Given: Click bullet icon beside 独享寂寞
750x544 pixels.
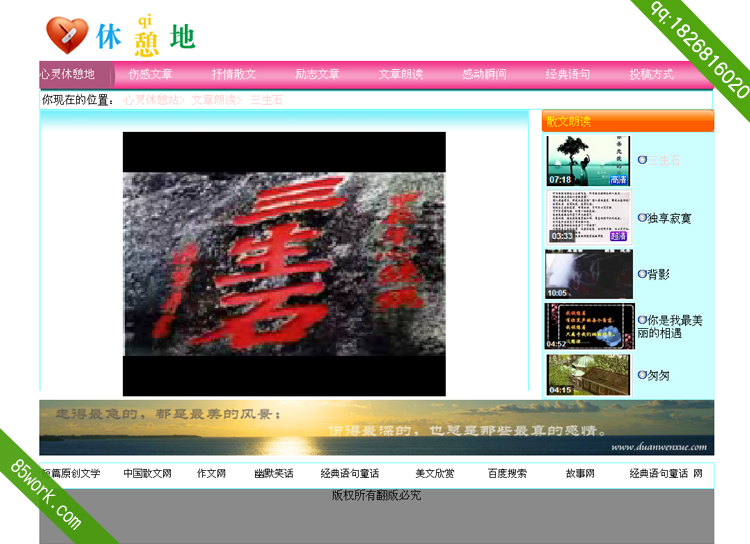Looking at the screenshot, I should (x=642, y=218).
